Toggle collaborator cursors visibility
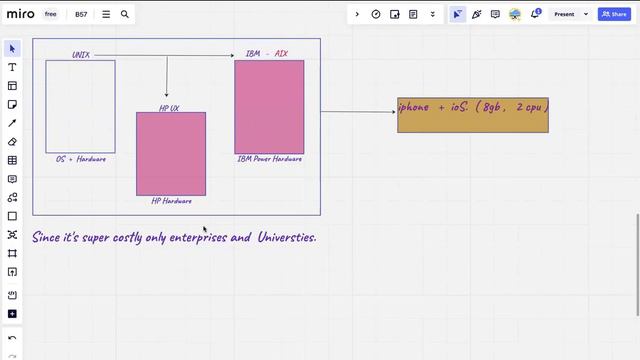Image resolution: width=640 pixels, height=360 pixels. 458,14
